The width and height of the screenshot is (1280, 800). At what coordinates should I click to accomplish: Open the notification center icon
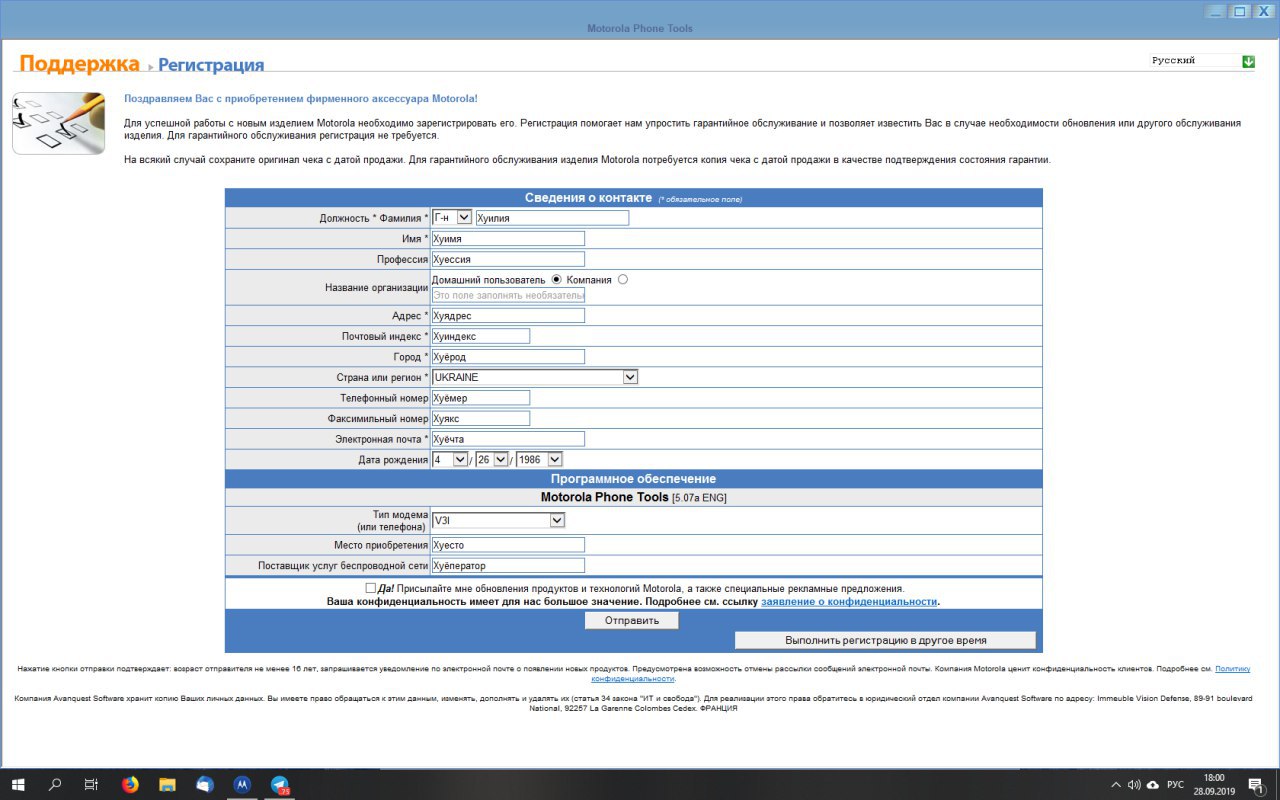pyautogui.click(x=1256, y=785)
